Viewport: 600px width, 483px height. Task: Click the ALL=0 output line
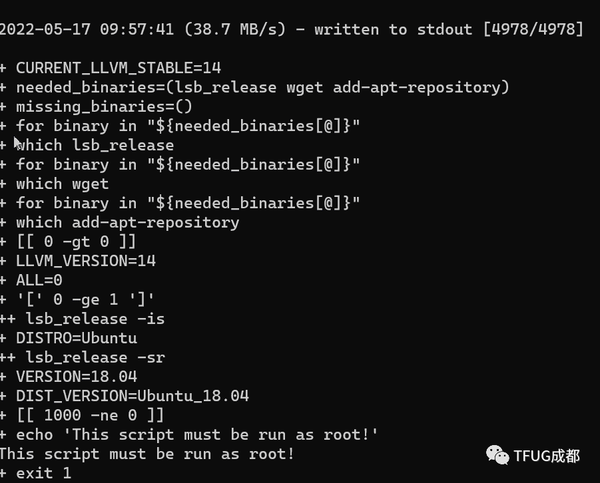coord(31,281)
